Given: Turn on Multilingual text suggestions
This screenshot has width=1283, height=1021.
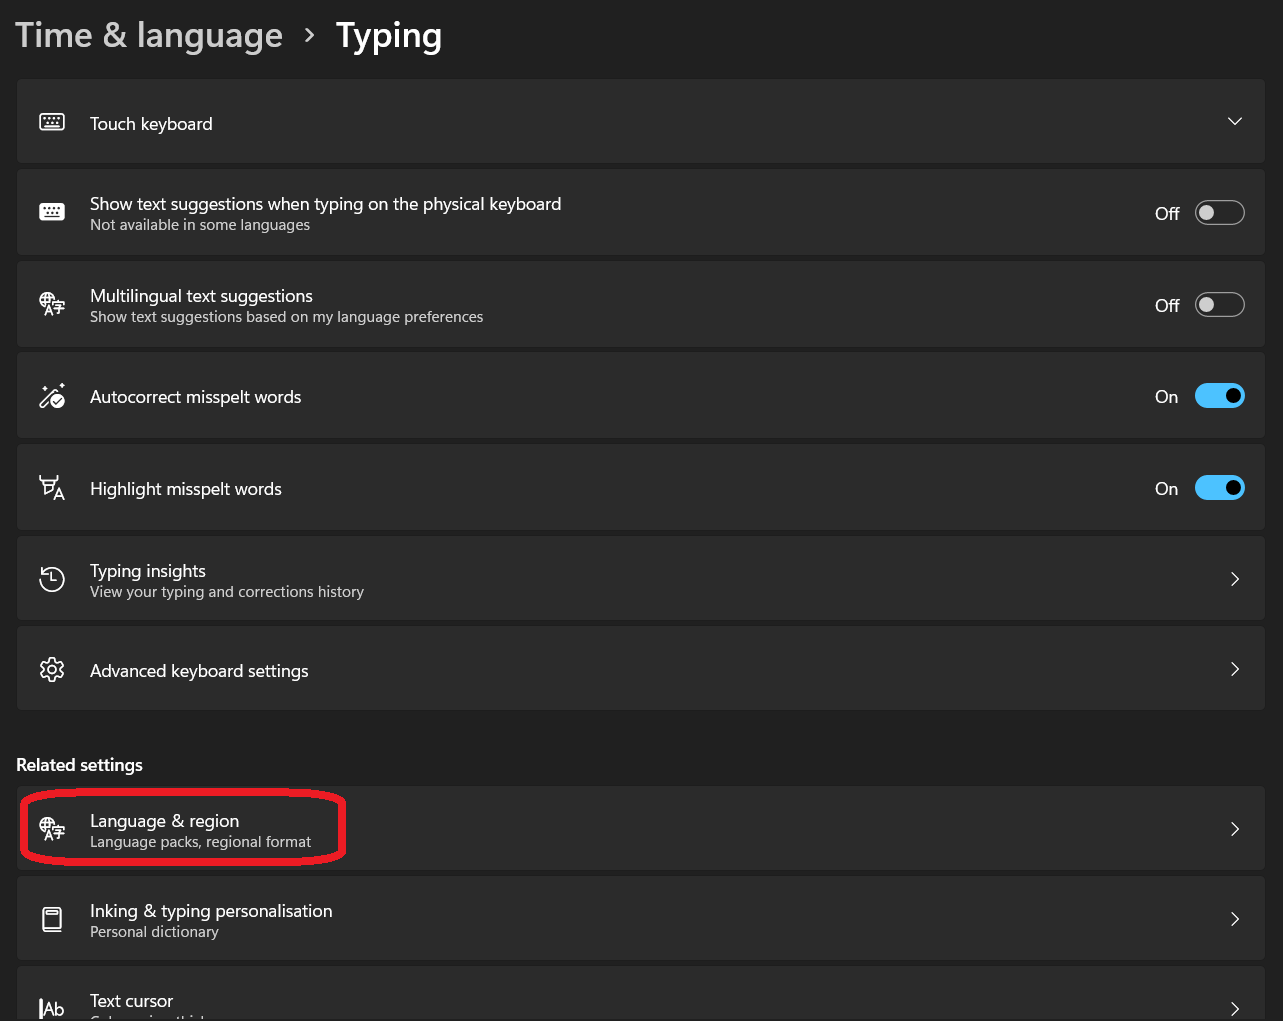Looking at the screenshot, I should pyautogui.click(x=1219, y=304).
